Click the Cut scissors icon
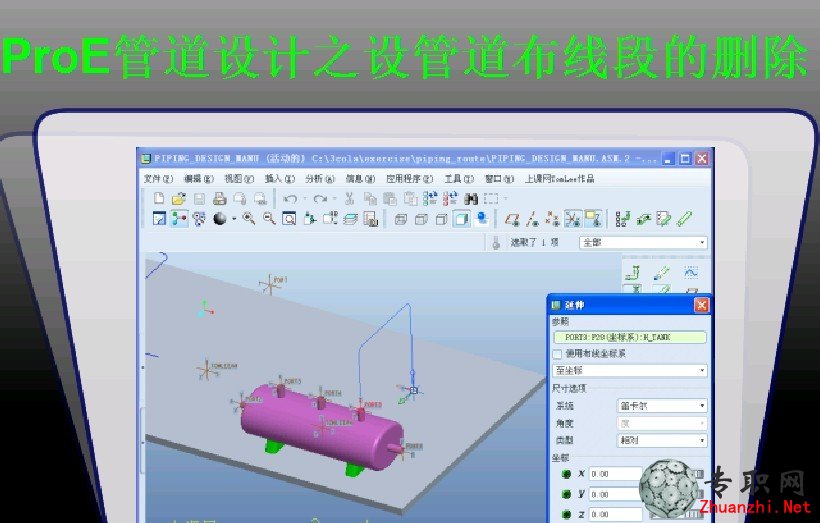Screen dimensions: 820x523 (349, 199)
